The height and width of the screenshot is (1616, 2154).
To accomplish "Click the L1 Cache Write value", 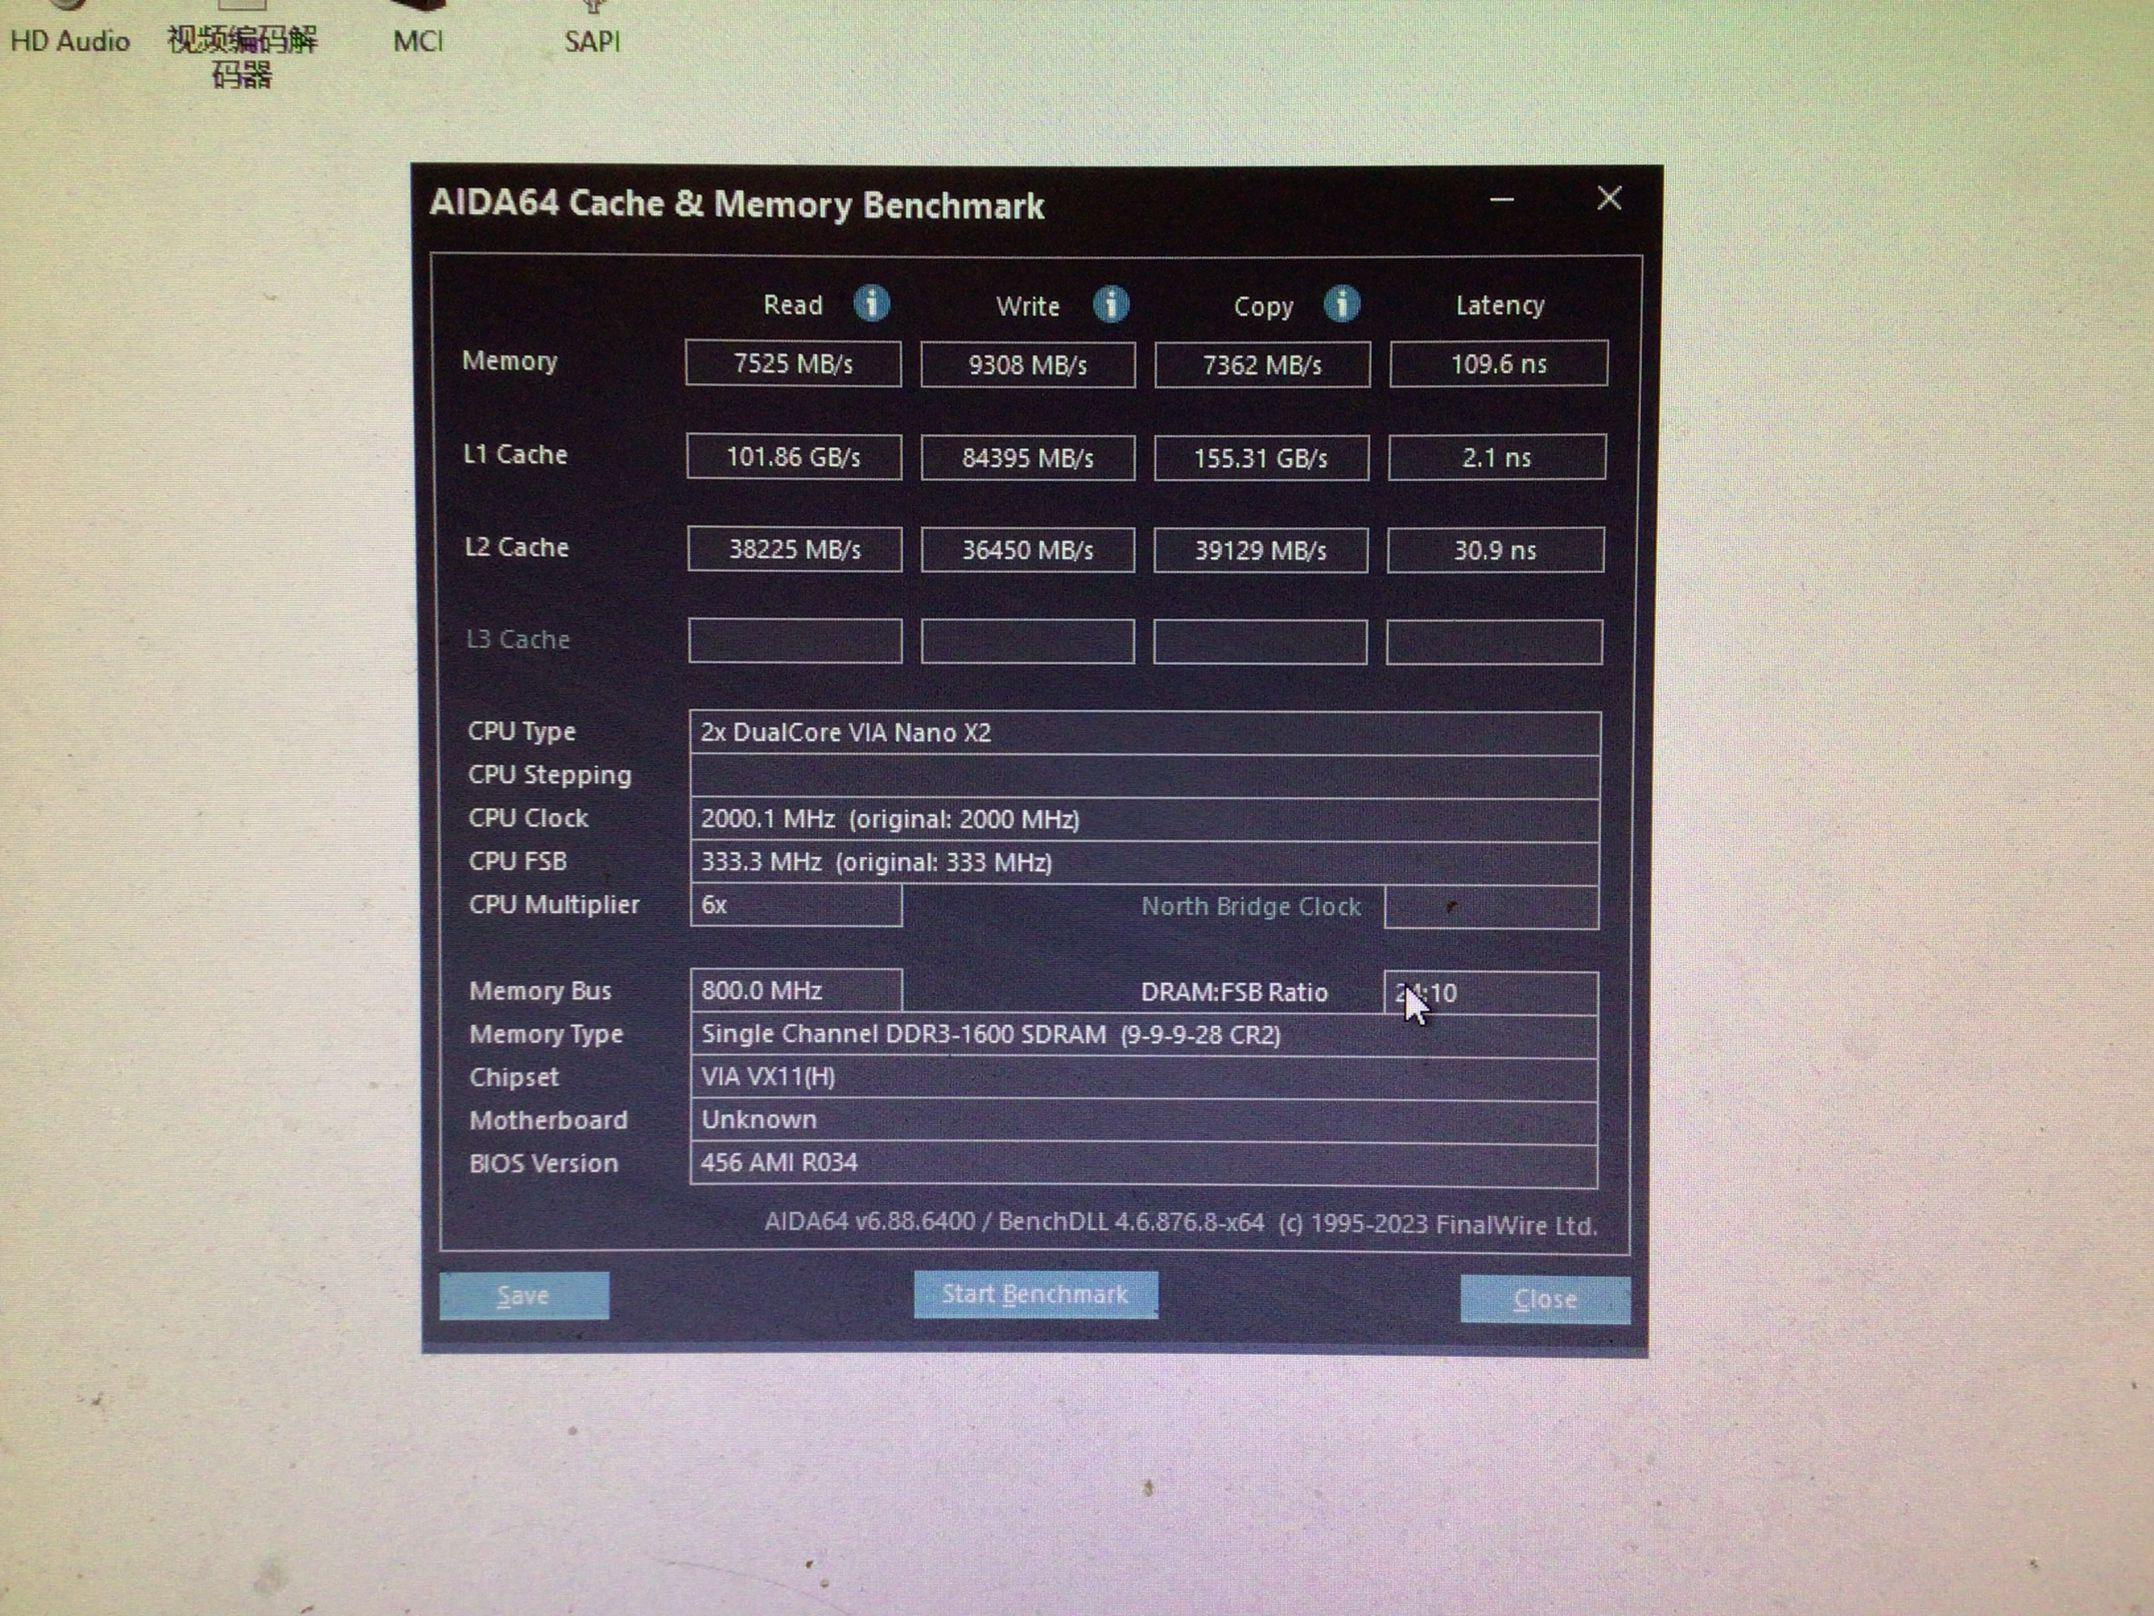I will pyautogui.click(x=1027, y=458).
